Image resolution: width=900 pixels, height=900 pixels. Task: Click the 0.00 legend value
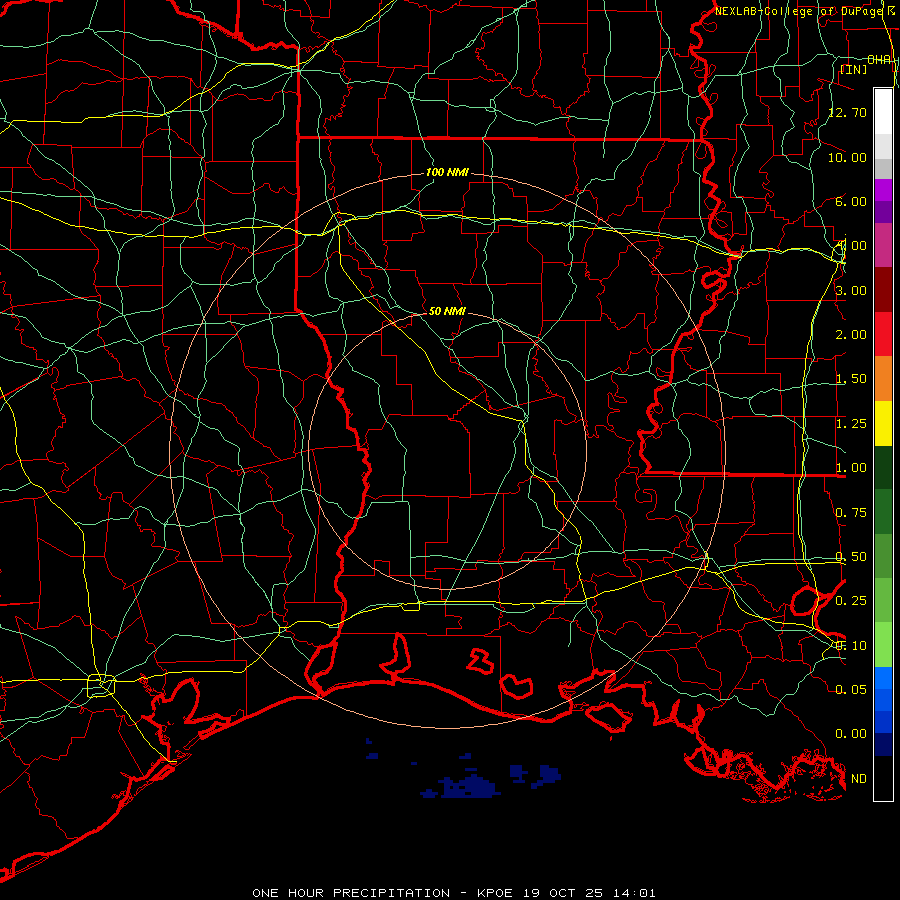coord(851,734)
